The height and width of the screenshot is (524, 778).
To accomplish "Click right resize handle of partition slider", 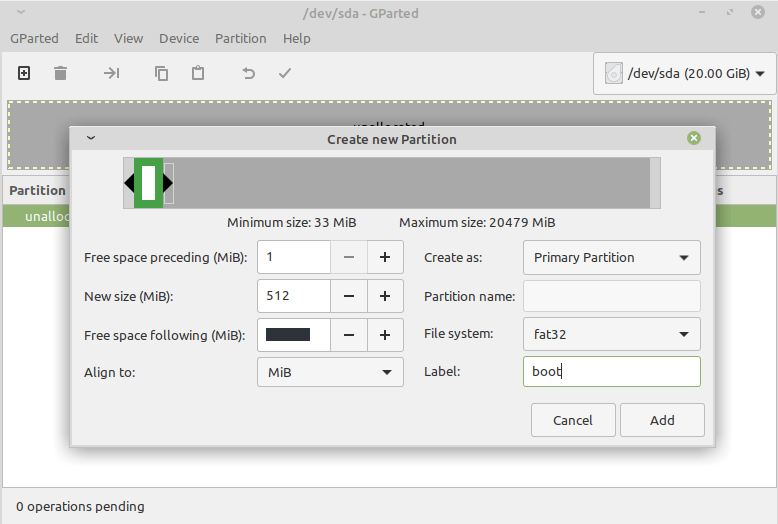I will (x=169, y=183).
